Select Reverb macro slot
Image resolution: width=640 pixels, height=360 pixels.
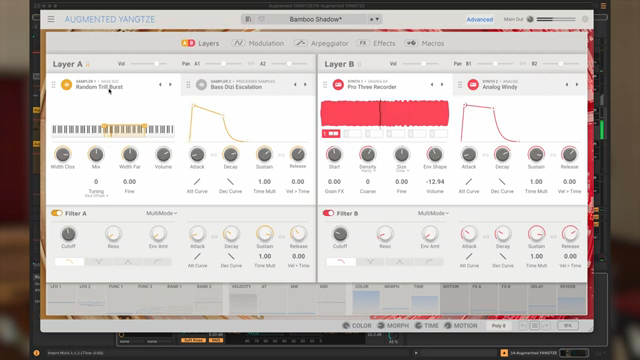point(571,299)
